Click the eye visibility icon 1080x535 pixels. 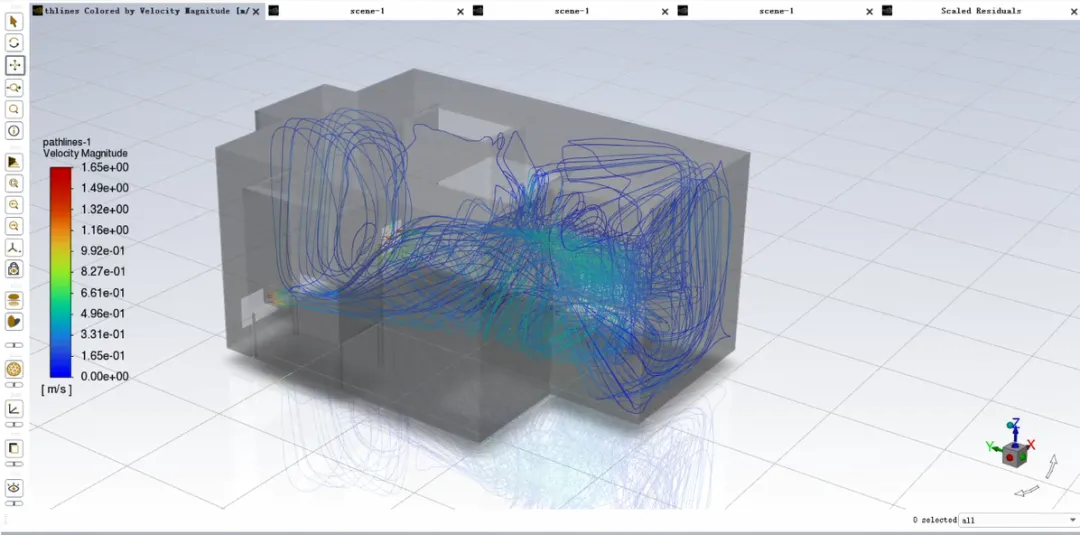(x=15, y=487)
